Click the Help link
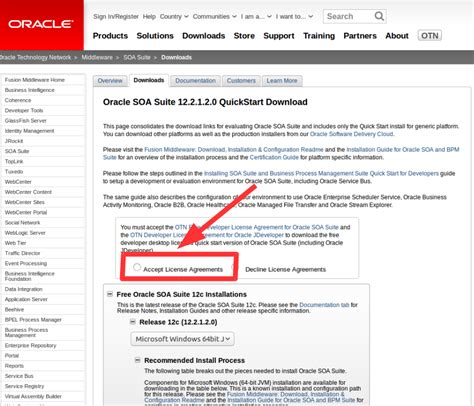Viewport: 474px width, 406px height. tap(149, 16)
